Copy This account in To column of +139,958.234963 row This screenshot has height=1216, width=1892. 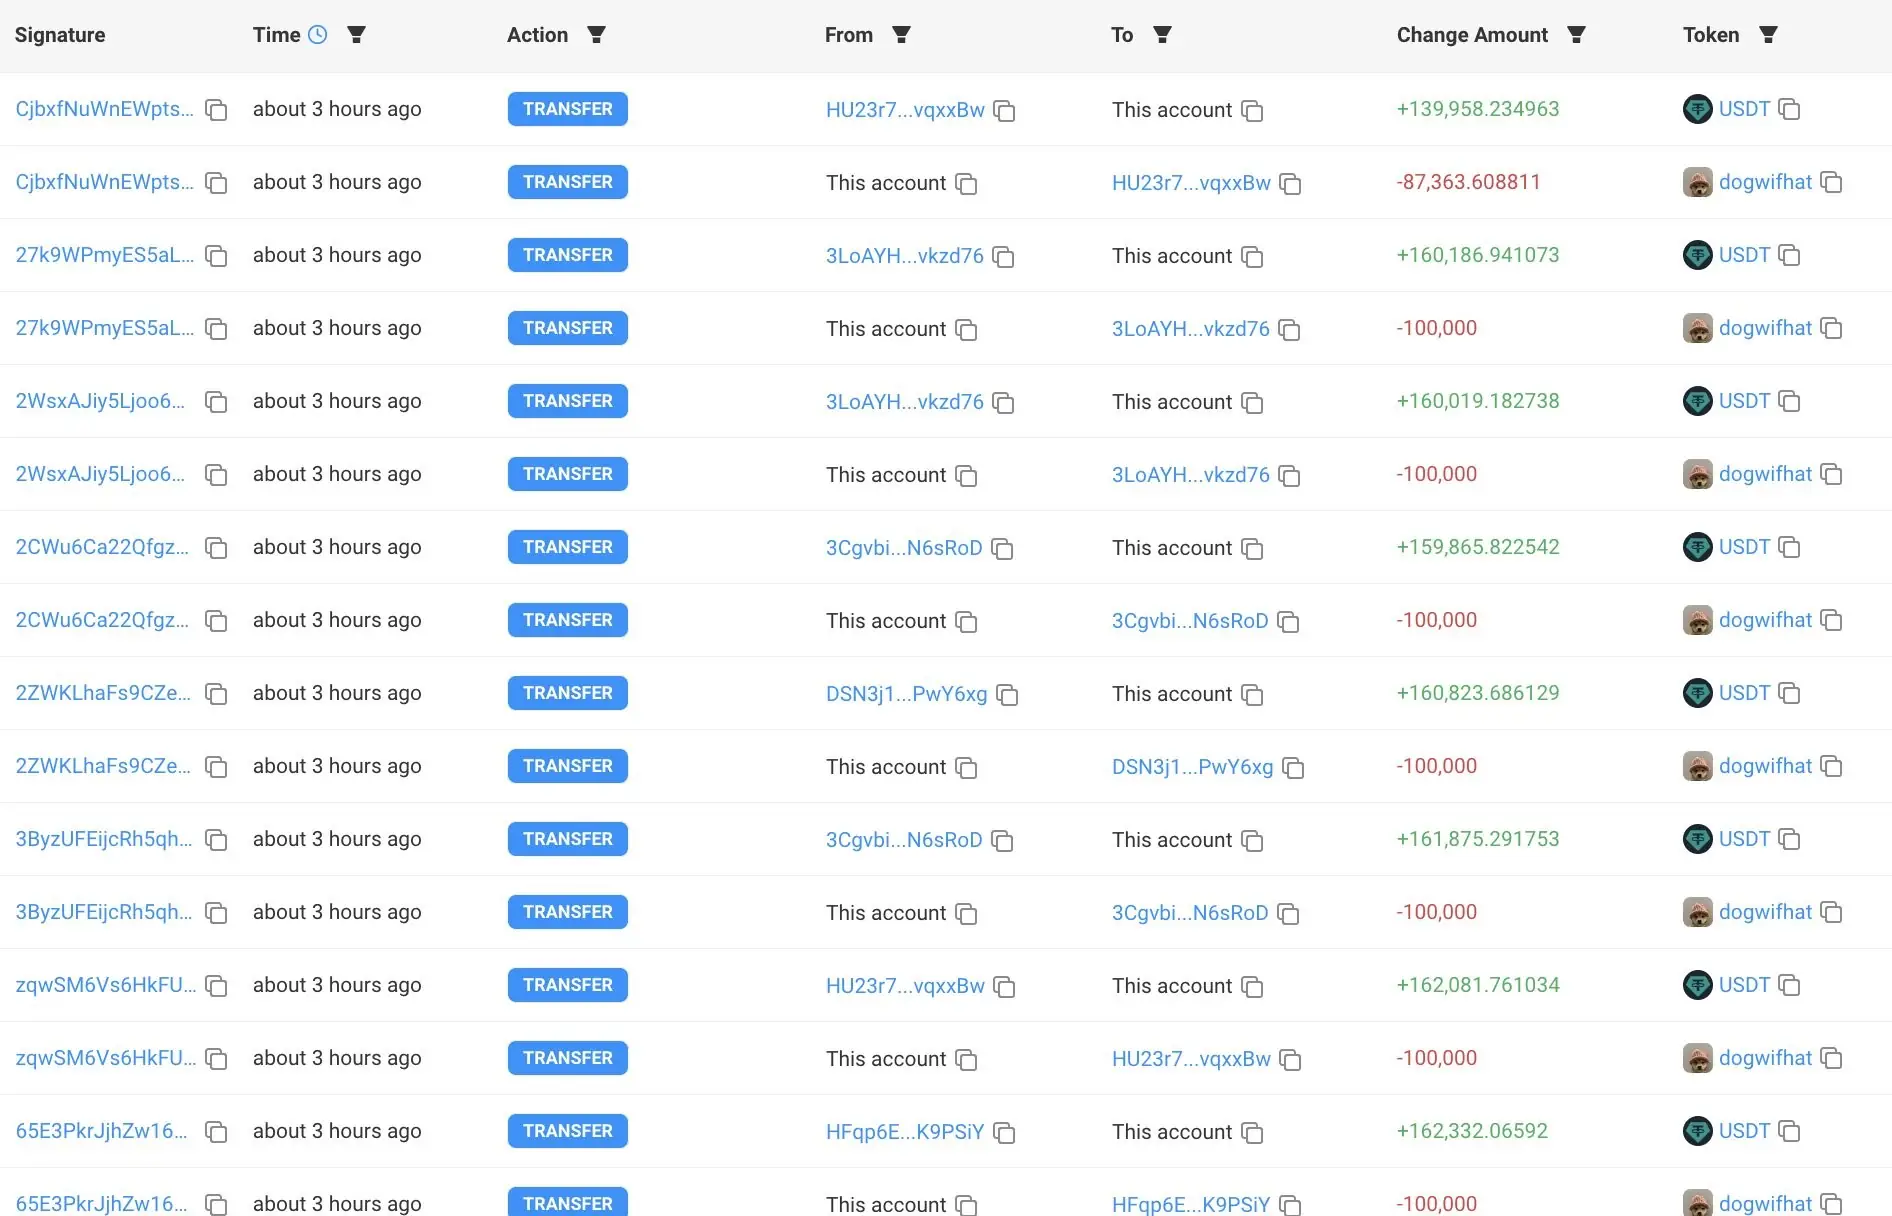pos(1252,111)
